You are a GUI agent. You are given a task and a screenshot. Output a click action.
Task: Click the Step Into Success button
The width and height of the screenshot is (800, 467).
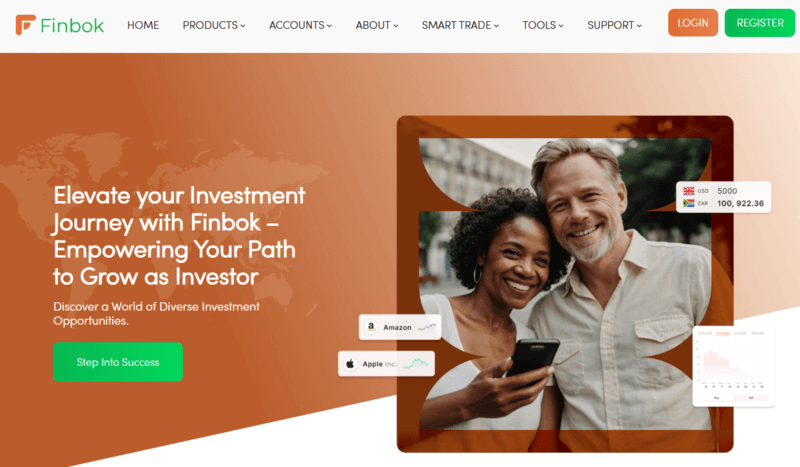(x=118, y=362)
